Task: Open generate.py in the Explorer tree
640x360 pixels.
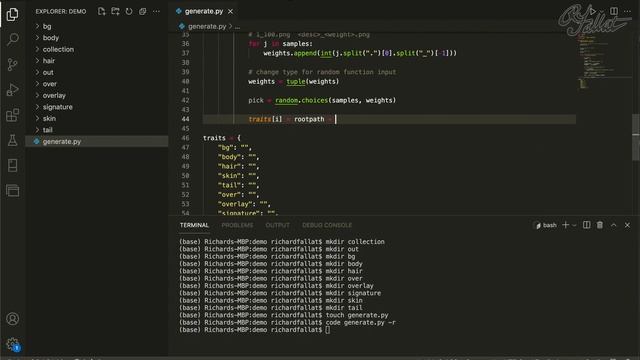Action: (97, 141)
